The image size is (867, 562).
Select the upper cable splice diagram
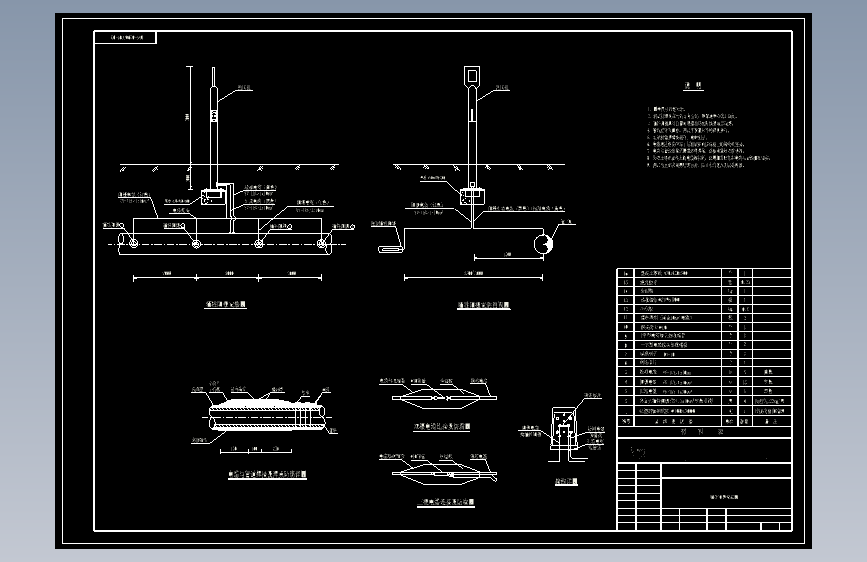tap(444, 398)
